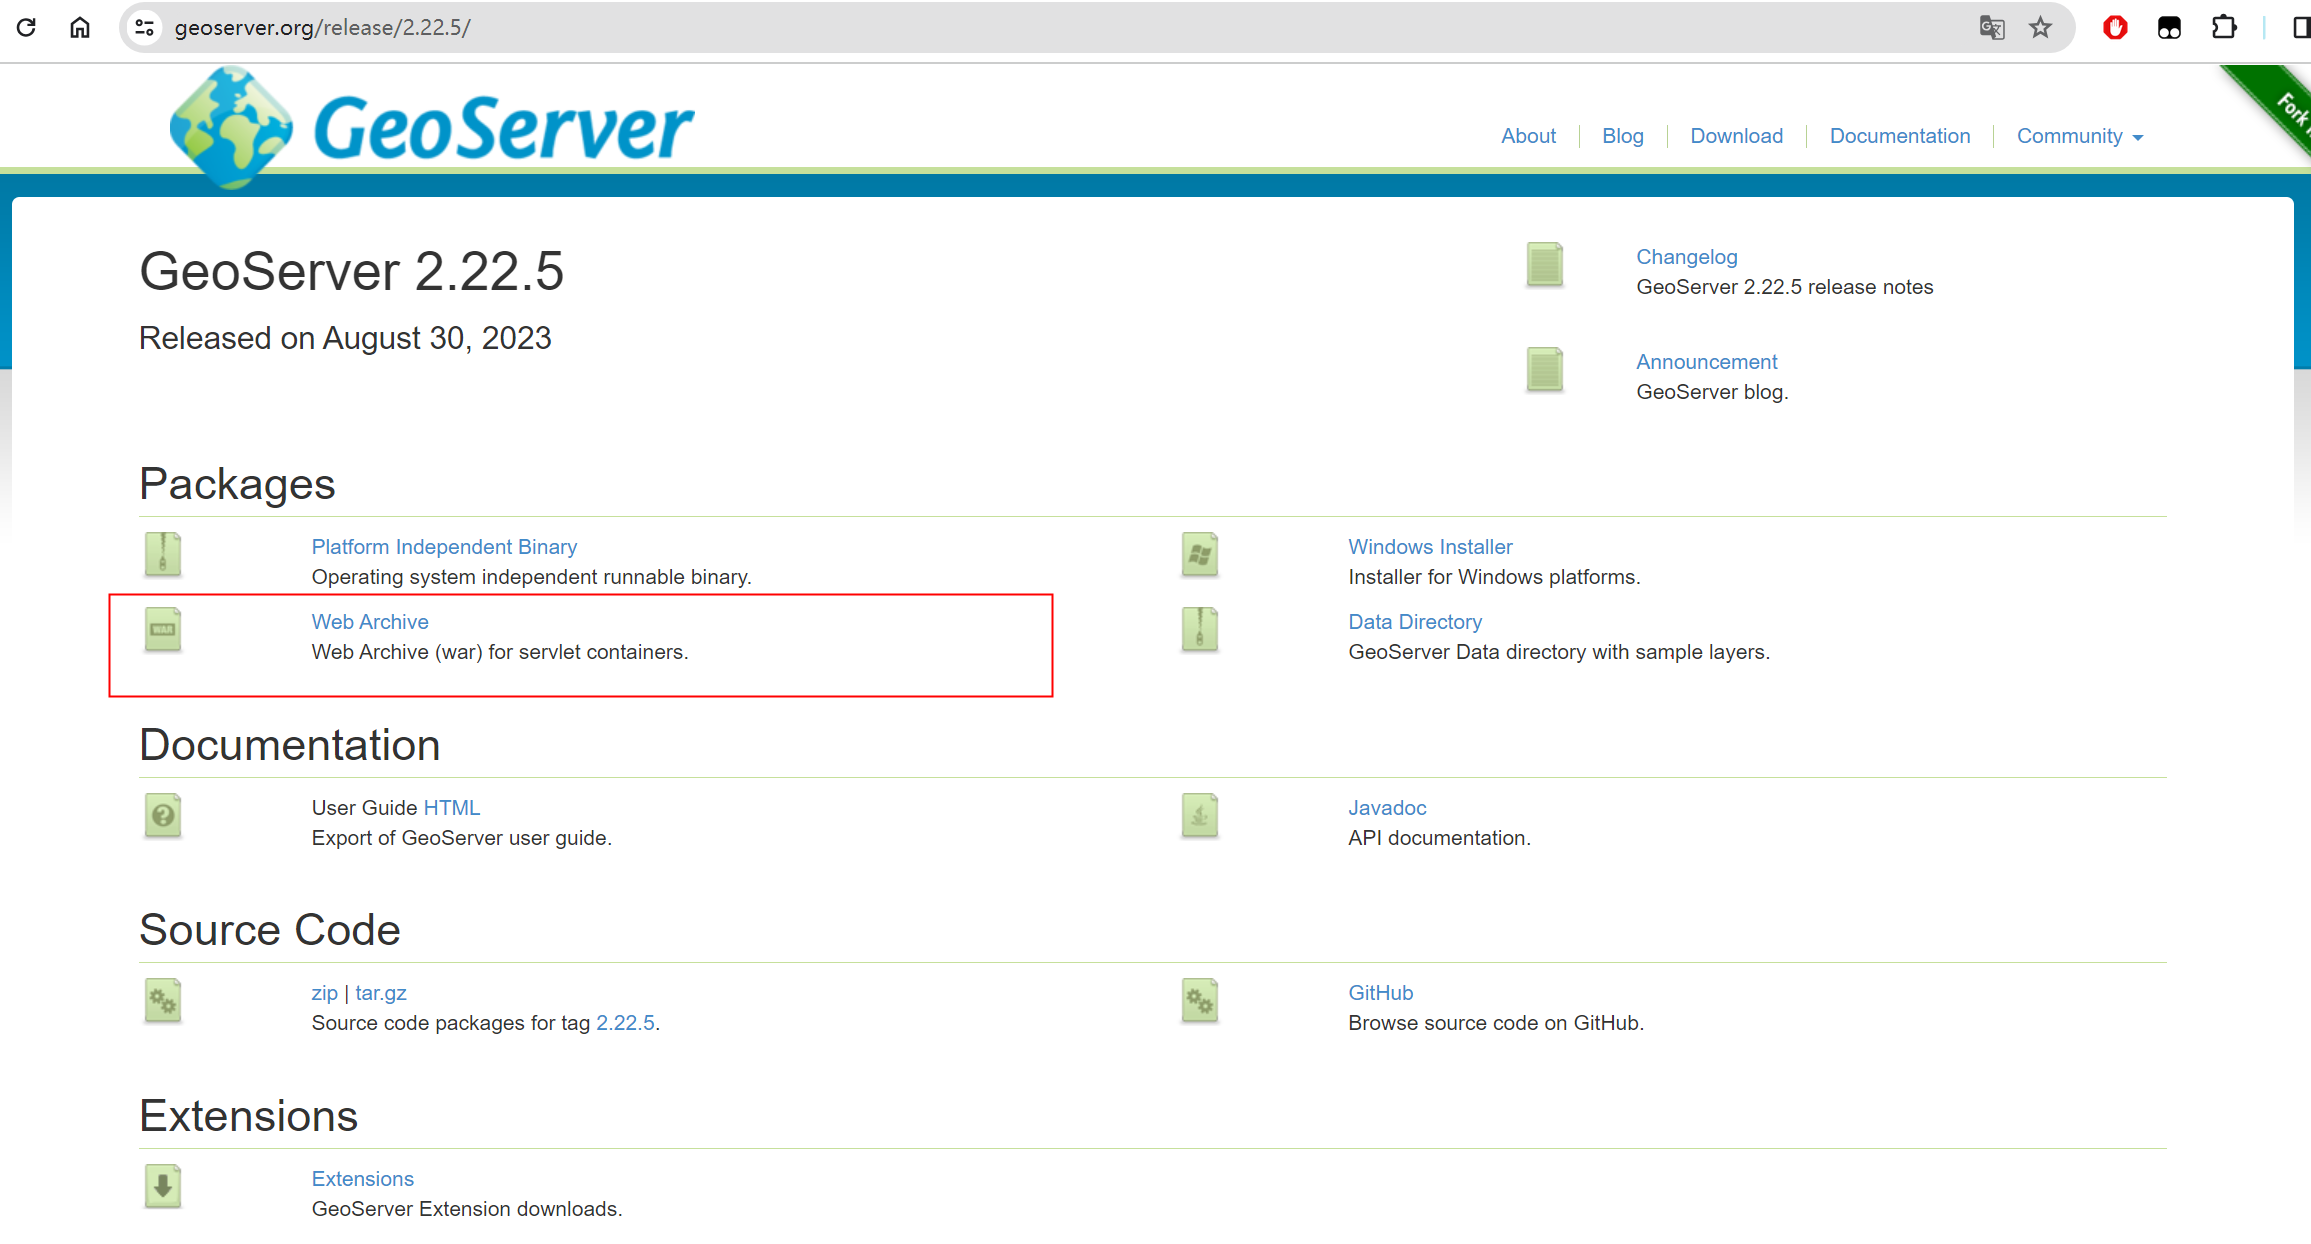This screenshot has height=1244, width=2311.
Task: Click the GeoServer globe logo
Action: click(x=231, y=128)
